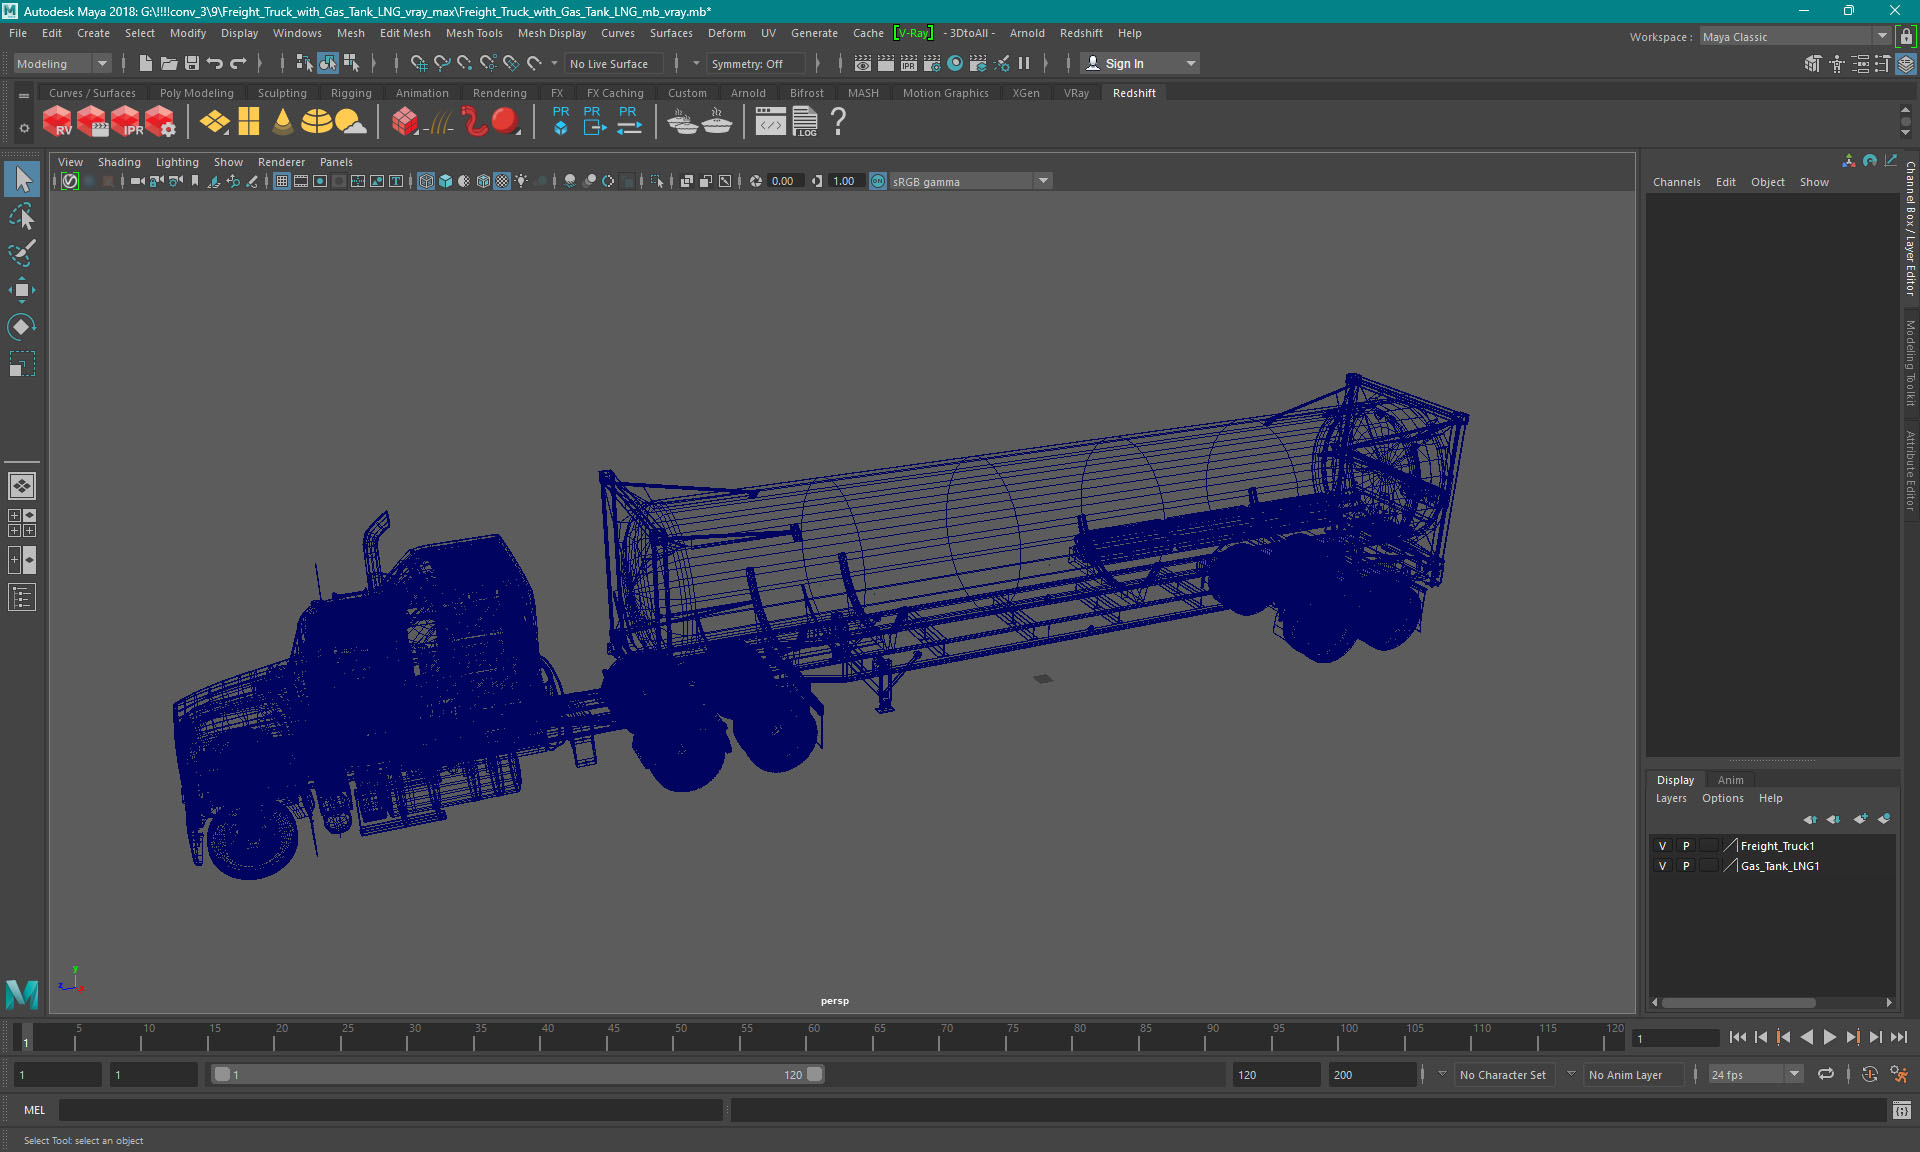This screenshot has height=1152, width=1920.
Task: Activate the Lasso select tool
Action: (22, 216)
